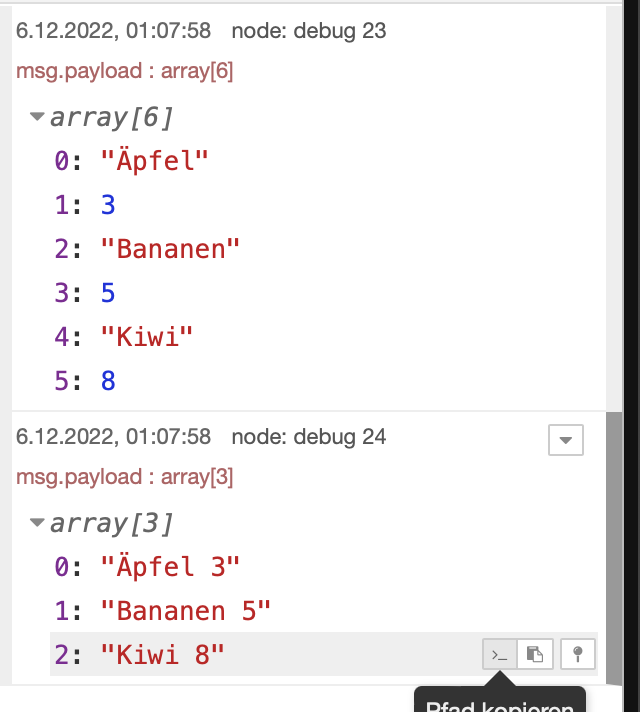Click the copy path icon for Kiwi 8
This screenshot has width=640, height=712.
[497, 655]
